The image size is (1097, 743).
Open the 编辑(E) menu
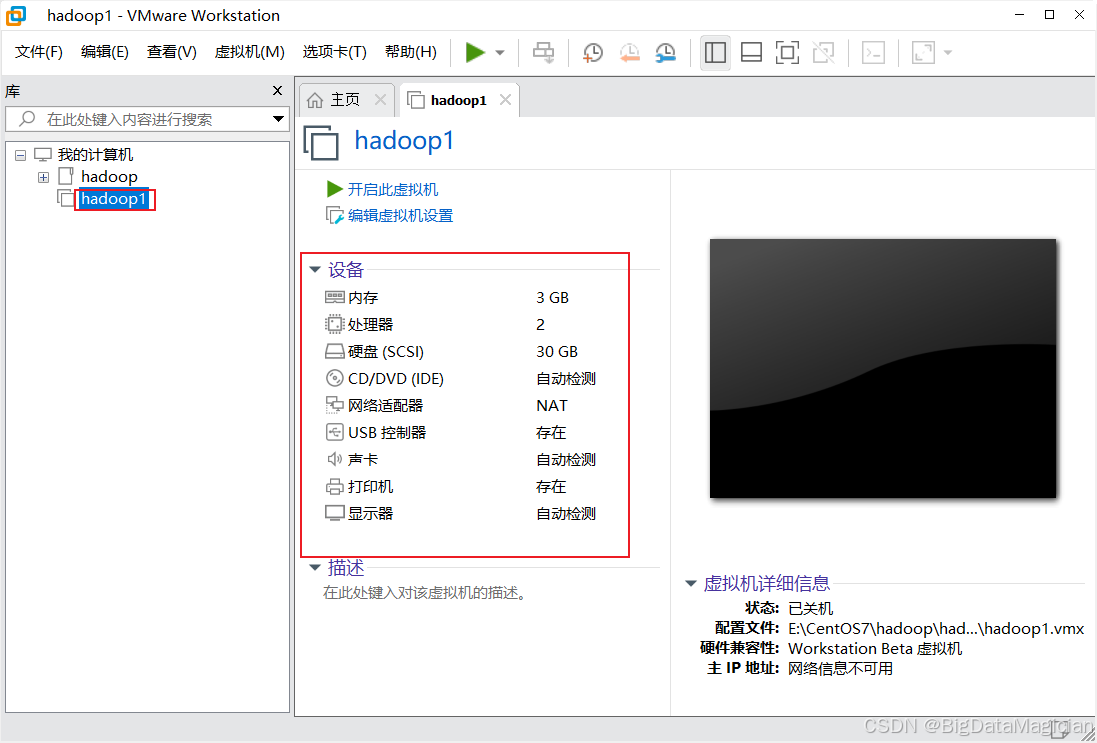point(105,52)
